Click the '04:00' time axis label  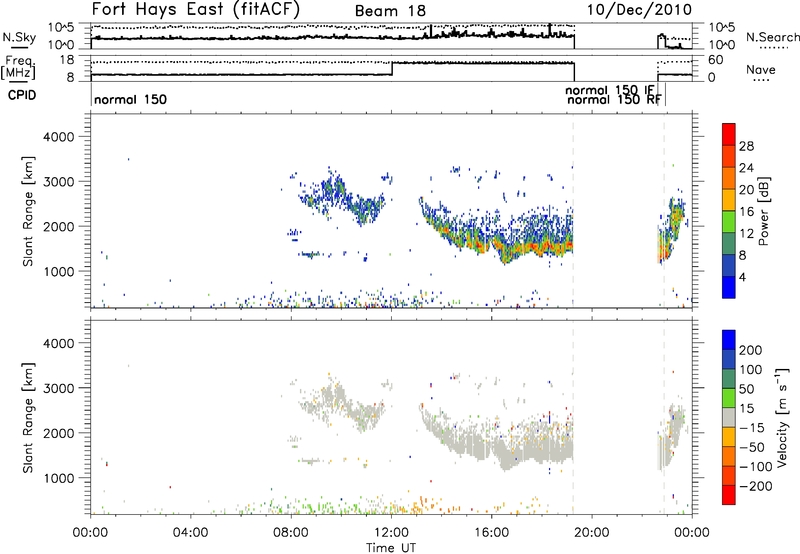(191, 533)
